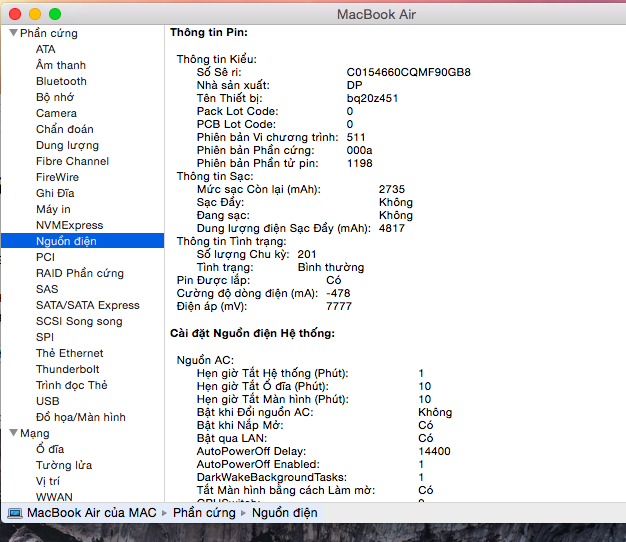Select Chẩn đoán in the sidebar
This screenshot has width=626, height=542.
(65, 129)
